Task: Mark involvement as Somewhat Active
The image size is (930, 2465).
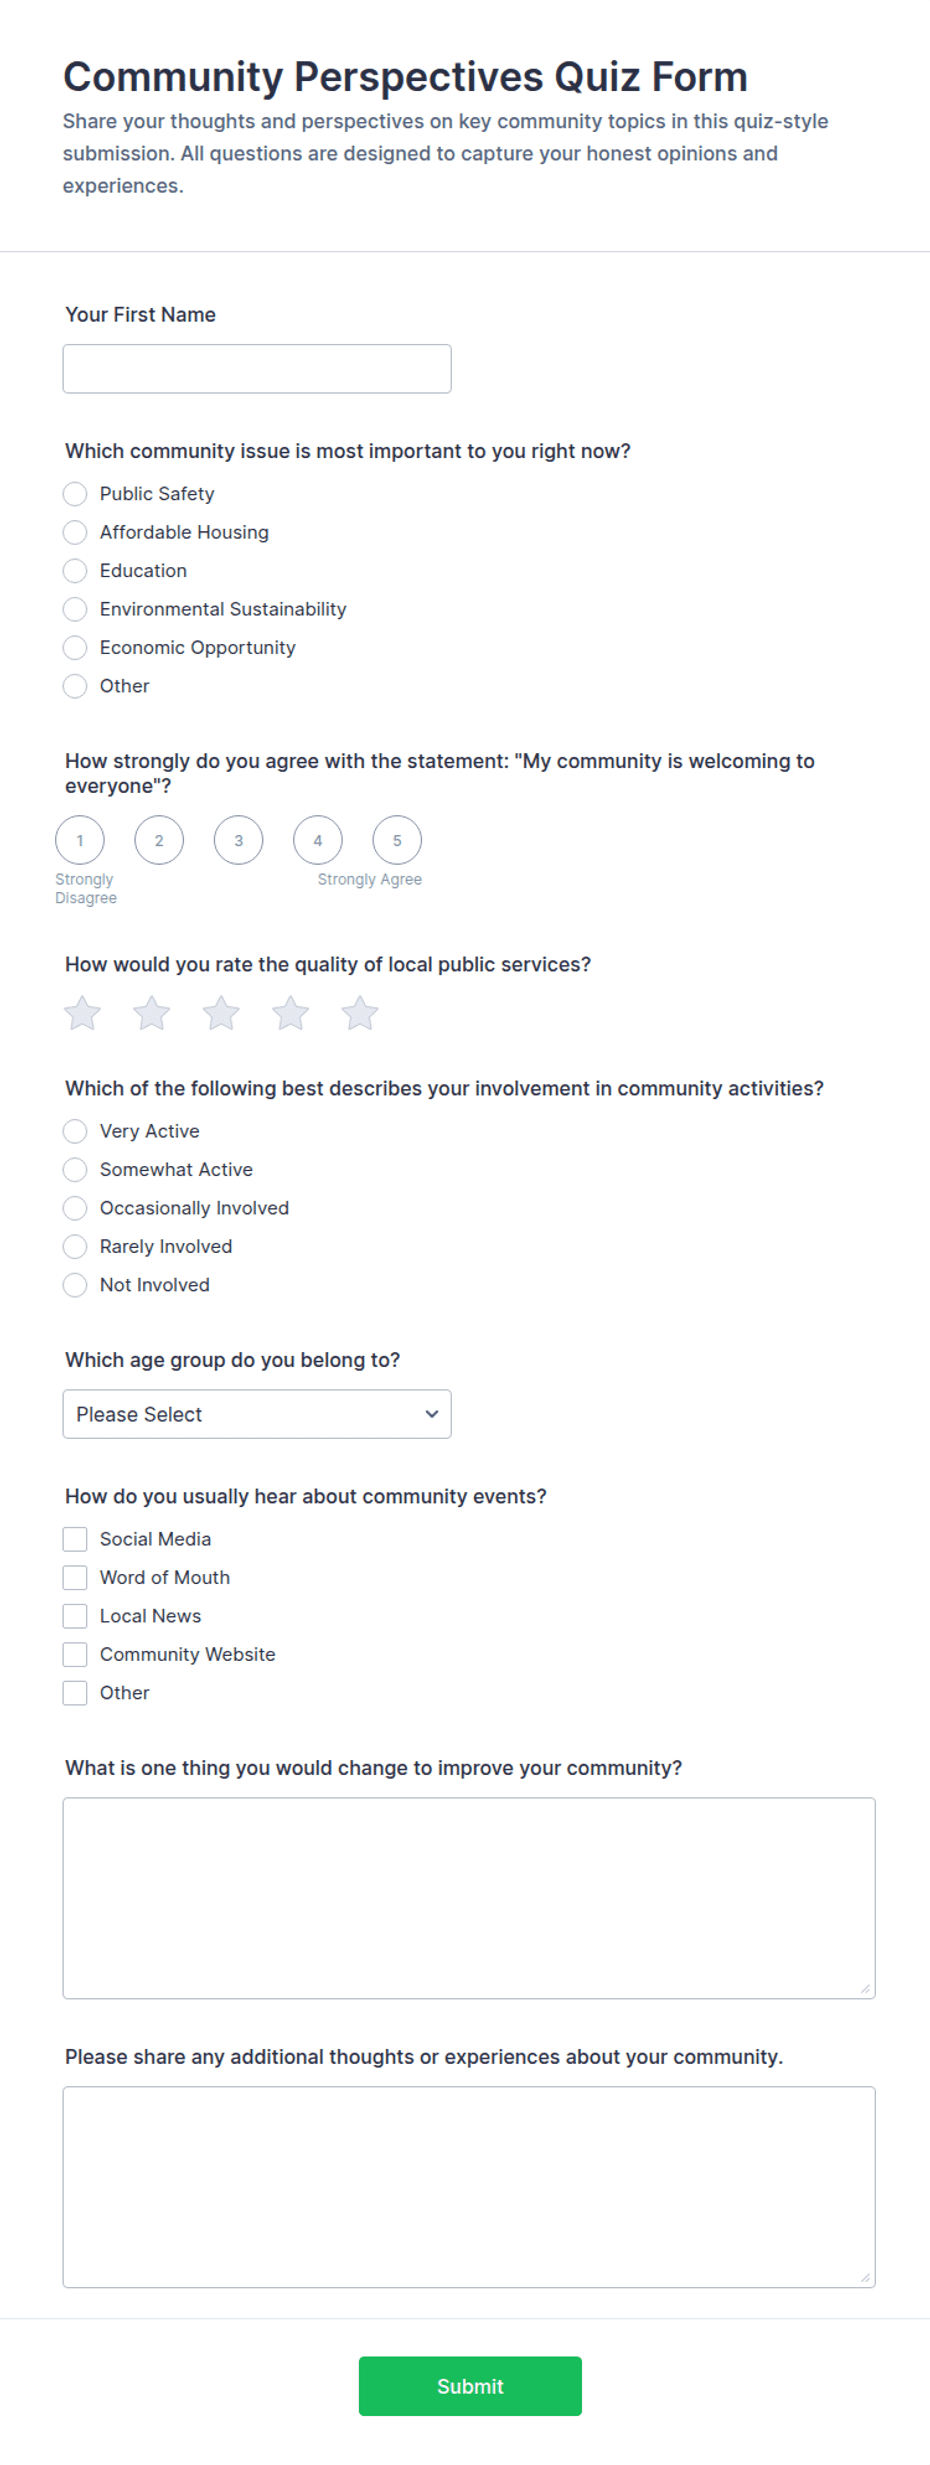Action: 75,1169
